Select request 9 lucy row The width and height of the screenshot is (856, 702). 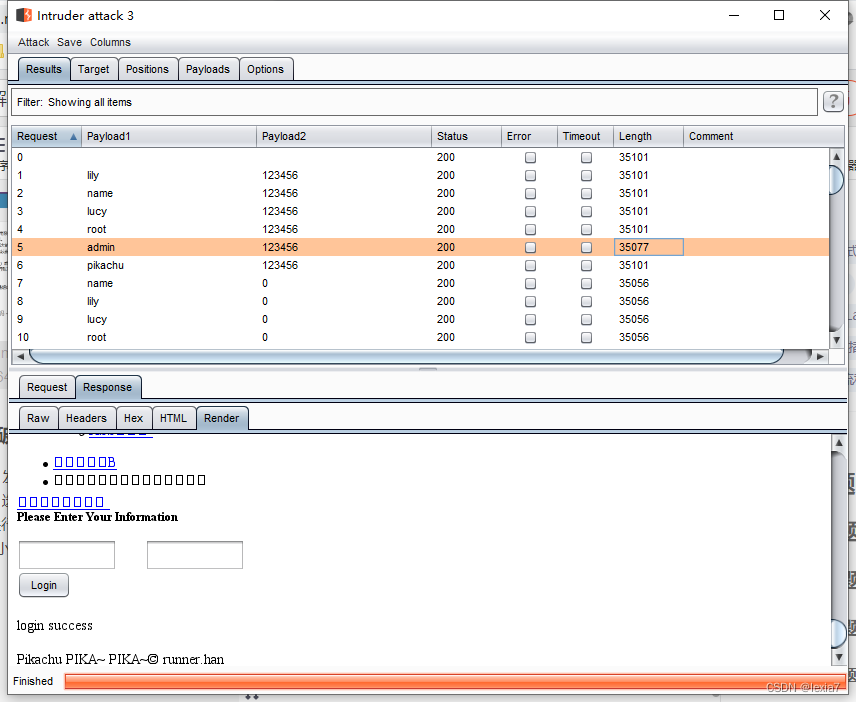(x=420, y=319)
